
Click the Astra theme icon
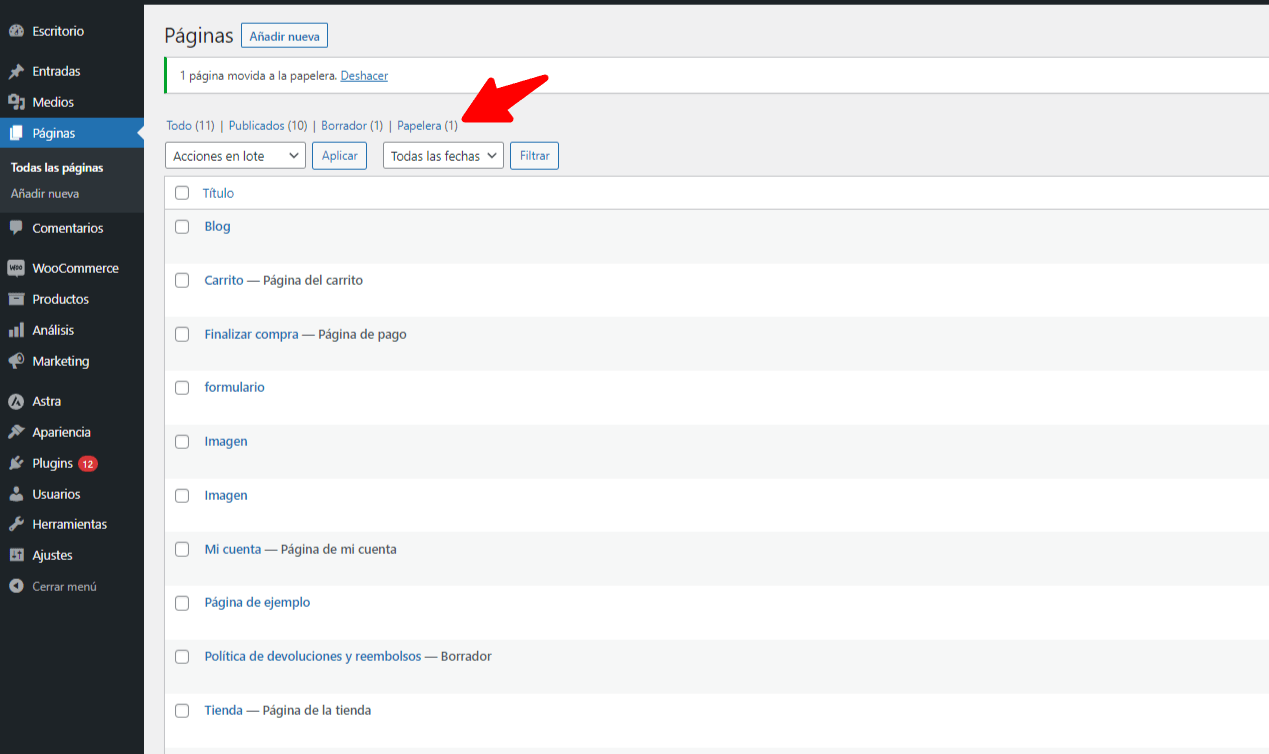(16, 401)
